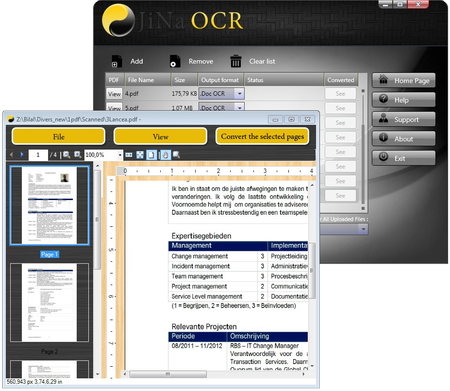The width and height of the screenshot is (450, 391).
Task: Click the Home Page button label
Action: coord(412,81)
